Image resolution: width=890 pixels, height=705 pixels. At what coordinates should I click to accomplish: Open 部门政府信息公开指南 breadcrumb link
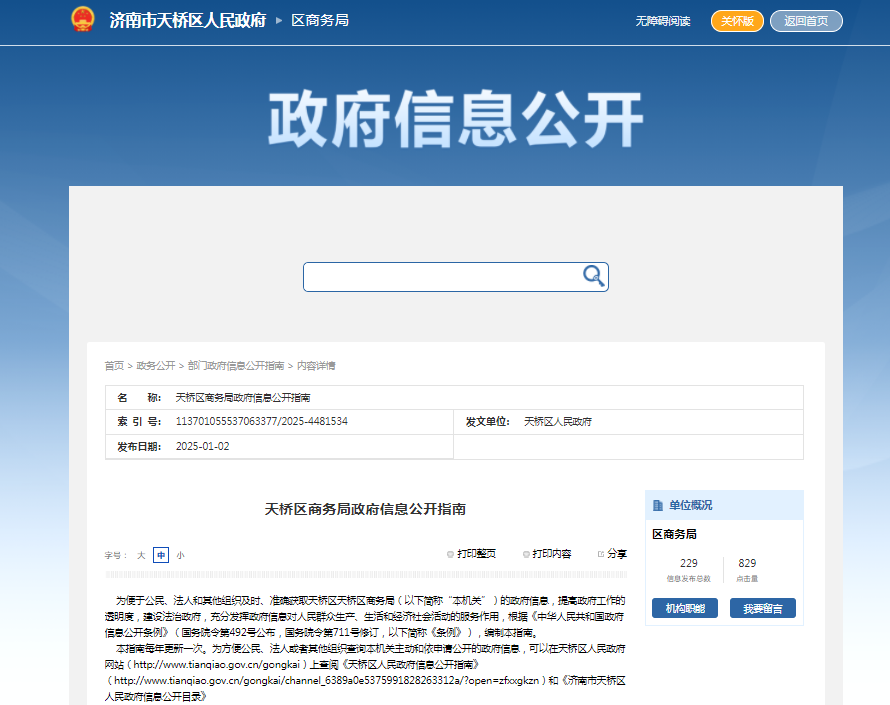point(235,366)
